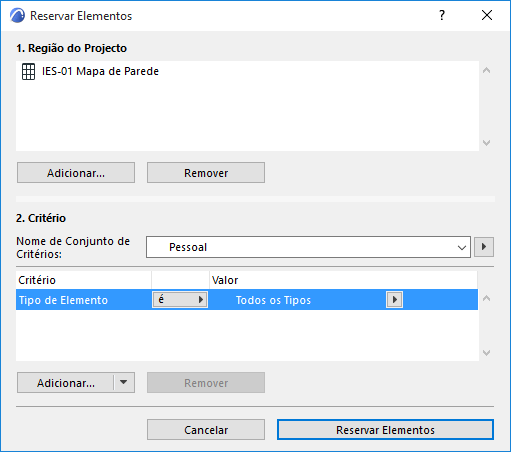Click Adicionar... under Critério section

[x=66, y=383]
